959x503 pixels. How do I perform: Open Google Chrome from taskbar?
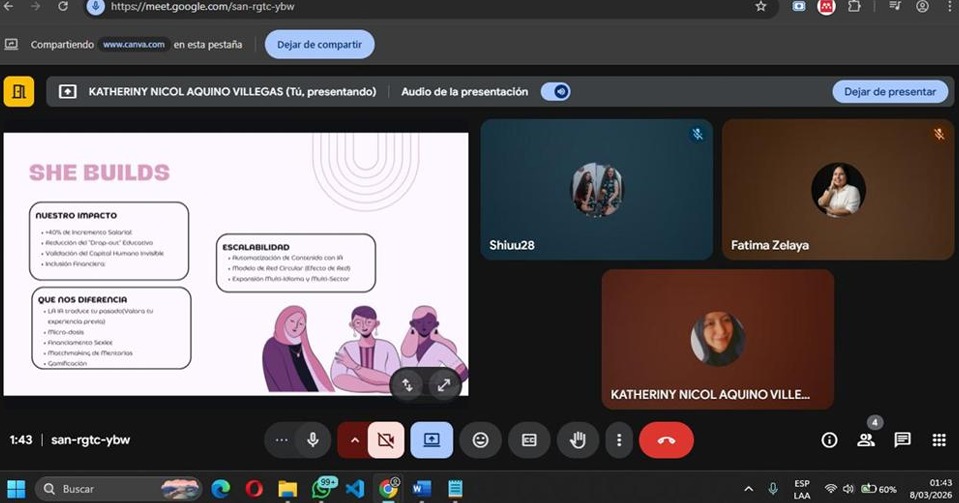[x=388, y=489]
